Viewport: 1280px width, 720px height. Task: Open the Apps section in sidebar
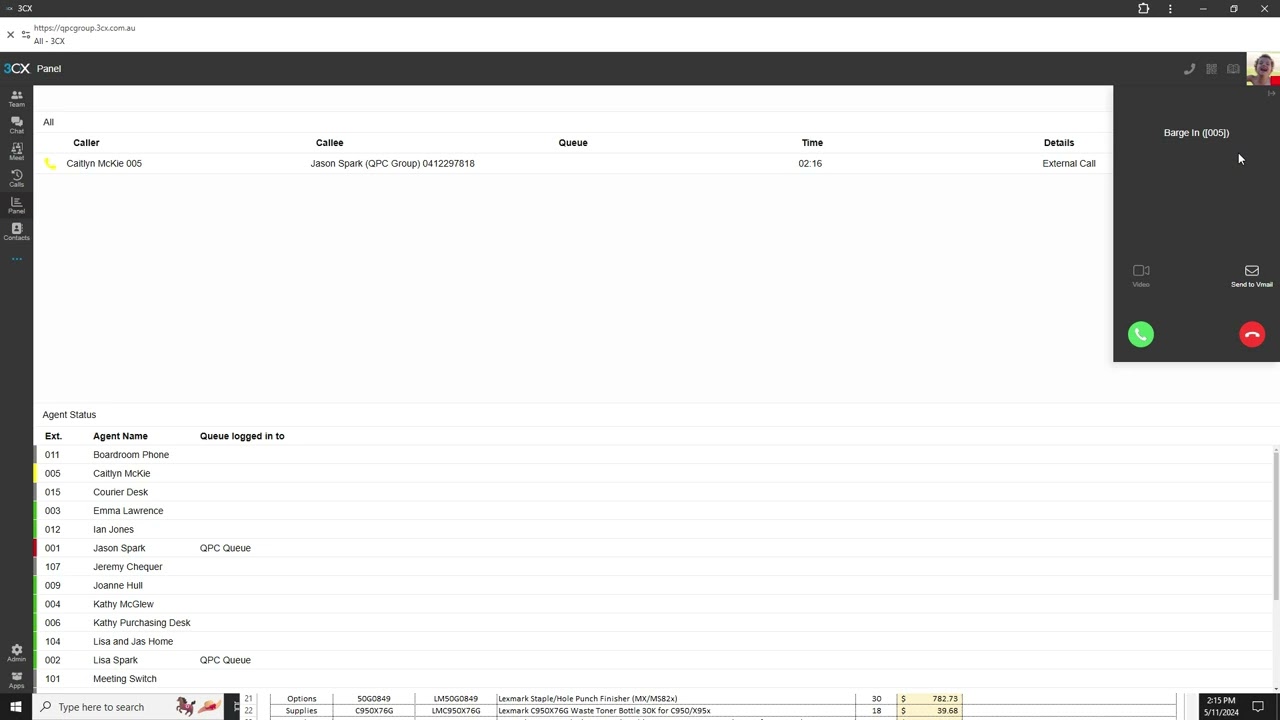click(16, 679)
